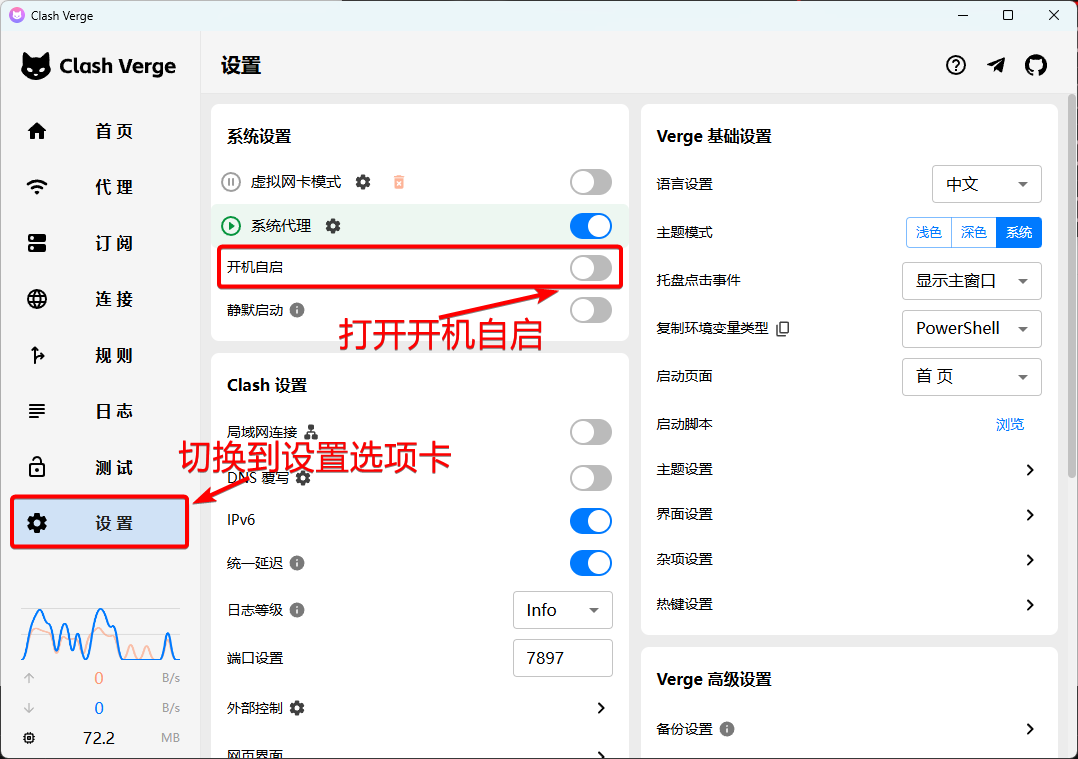The width and height of the screenshot is (1078, 759).
Task: Open the help manual question icon
Action: (956, 66)
